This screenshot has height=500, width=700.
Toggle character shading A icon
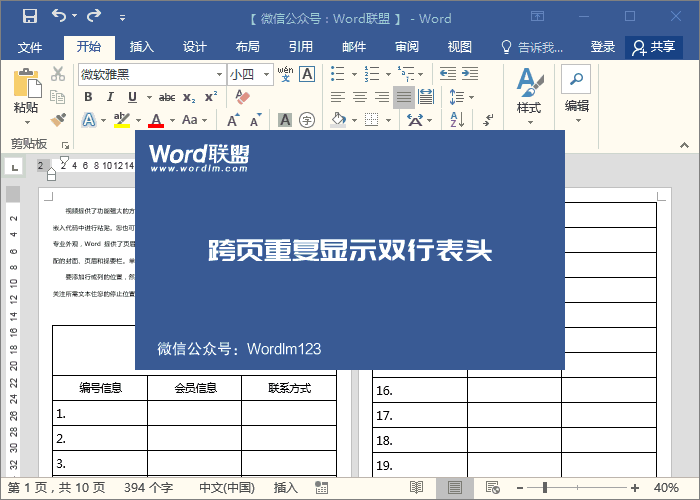point(285,120)
